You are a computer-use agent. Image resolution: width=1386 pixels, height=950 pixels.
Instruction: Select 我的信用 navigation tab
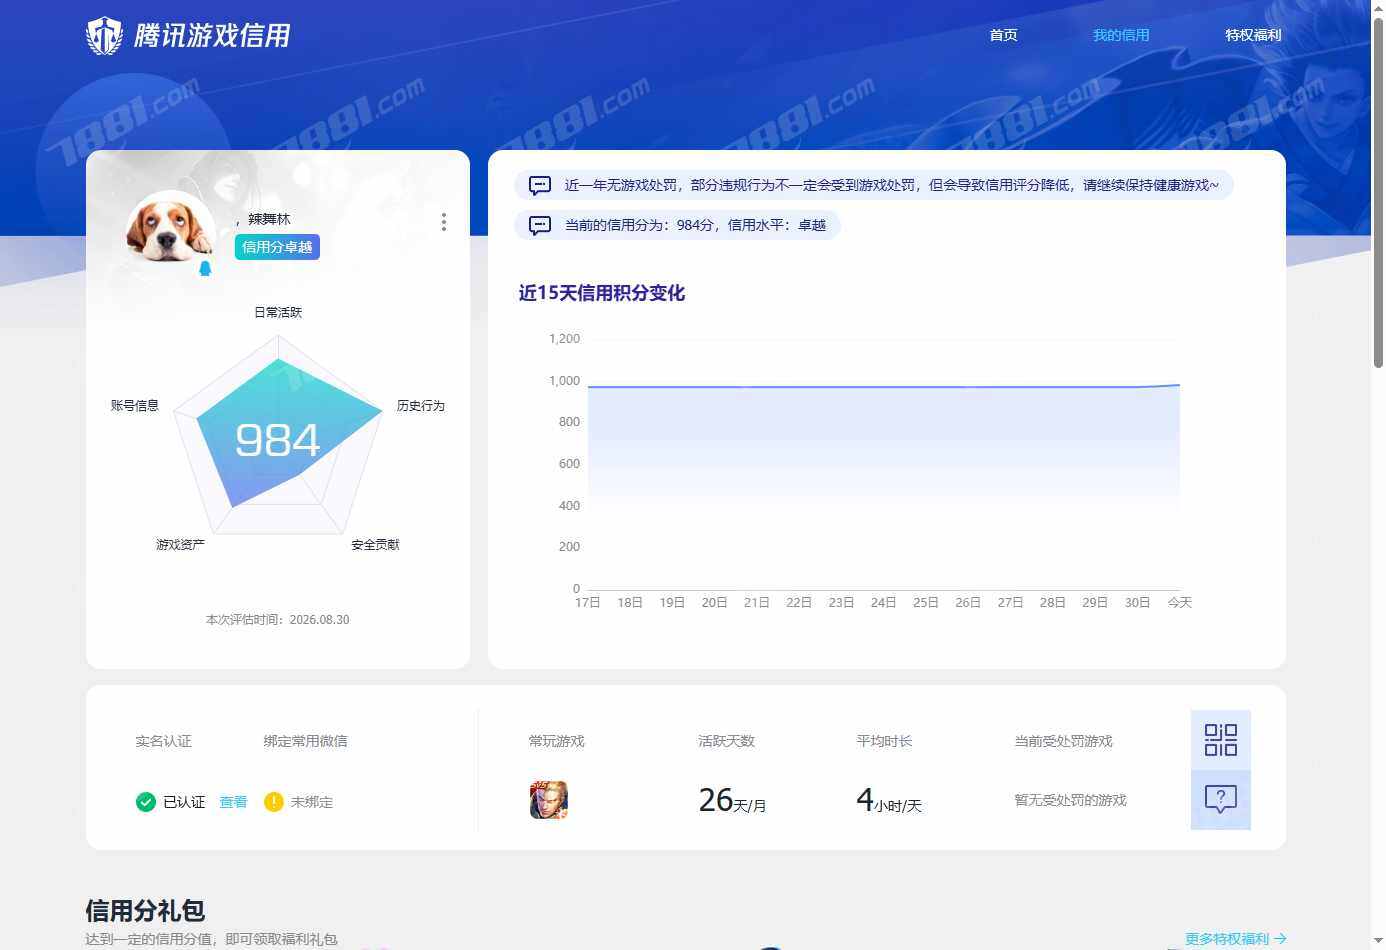click(x=1121, y=35)
